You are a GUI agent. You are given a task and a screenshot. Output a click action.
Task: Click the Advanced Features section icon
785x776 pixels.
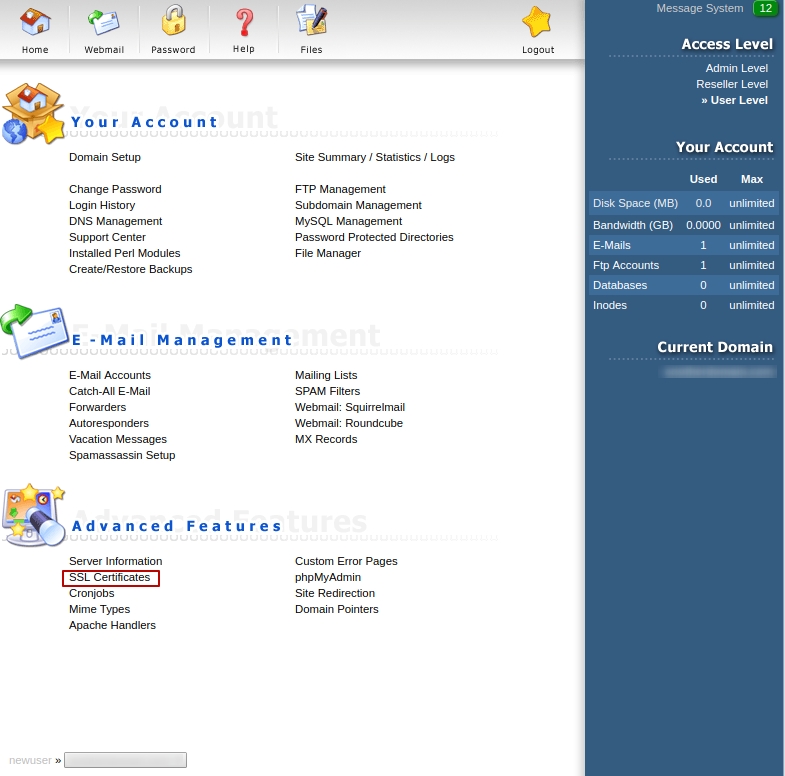[x=34, y=515]
